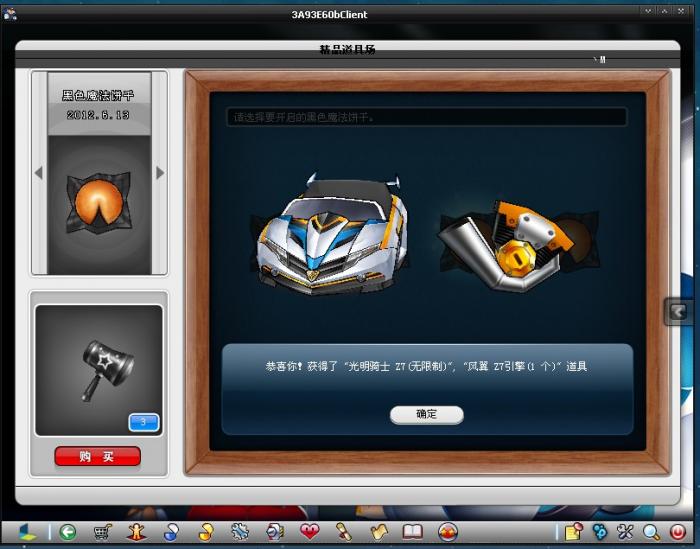700x549 pixels.
Task: Click the blue paw friends icon
Action: 600,532
